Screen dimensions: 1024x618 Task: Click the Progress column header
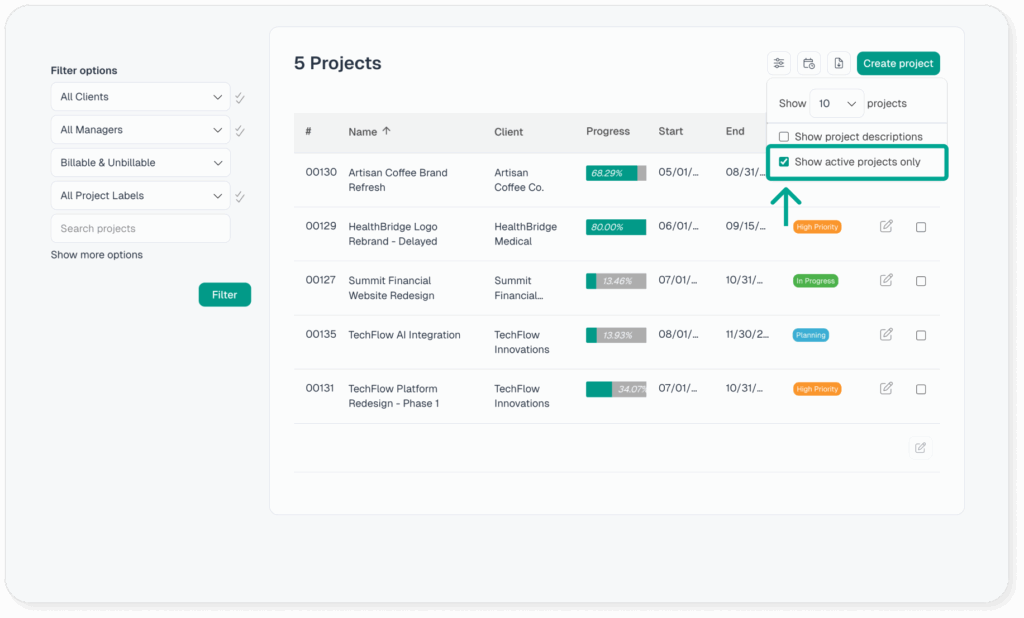click(x=608, y=131)
